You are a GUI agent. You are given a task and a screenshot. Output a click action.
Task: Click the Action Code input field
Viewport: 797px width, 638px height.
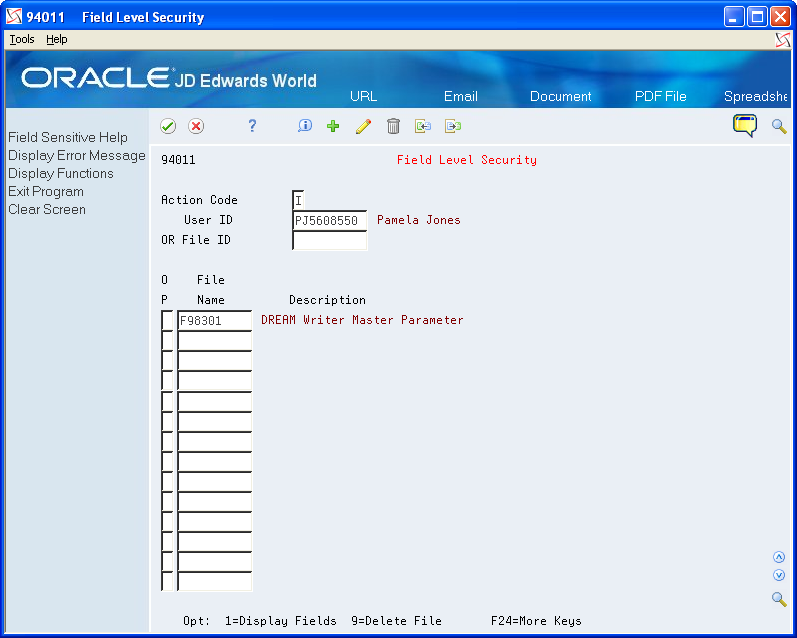point(298,200)
